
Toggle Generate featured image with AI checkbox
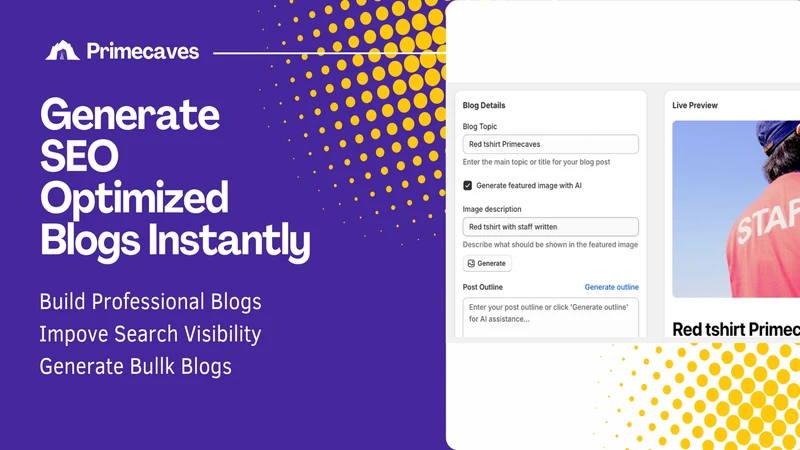(x=467, y=186)
